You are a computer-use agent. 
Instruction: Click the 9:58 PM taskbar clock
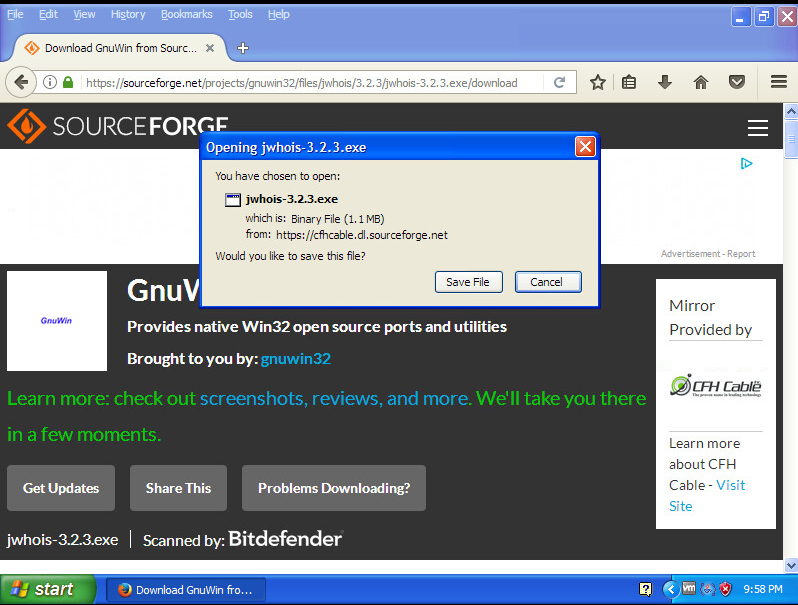click(x=763, y=589)
